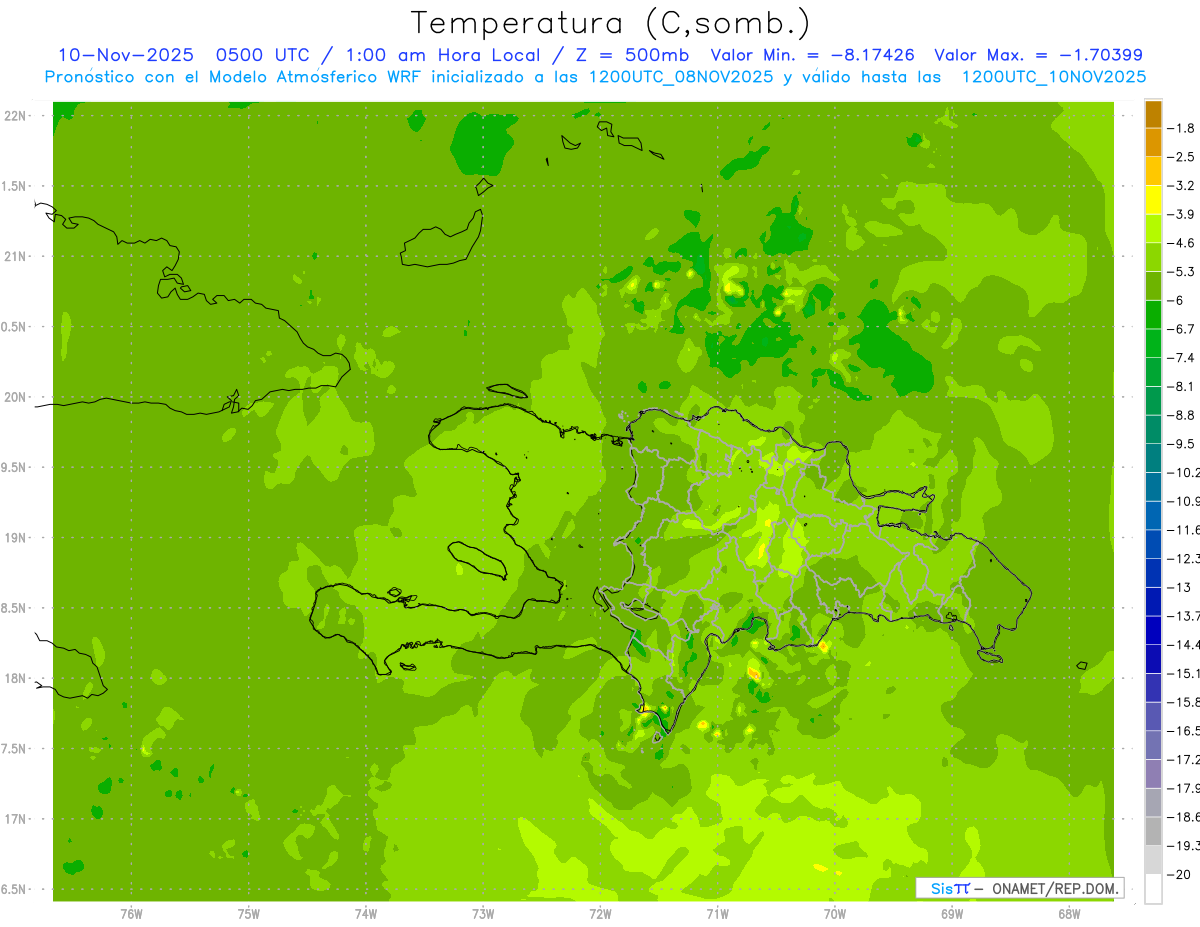Click the '-11.6' legend value
The height and width of the screenshot is (927, 1200).
pos(1184,530)
